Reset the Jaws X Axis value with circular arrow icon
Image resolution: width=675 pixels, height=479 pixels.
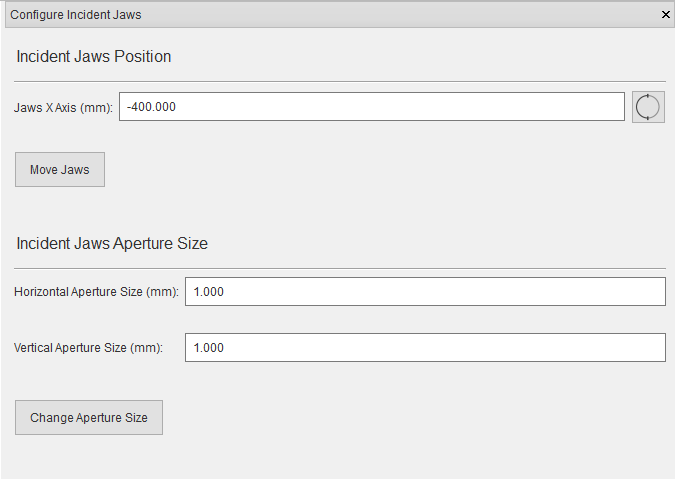tap(648, 107)
